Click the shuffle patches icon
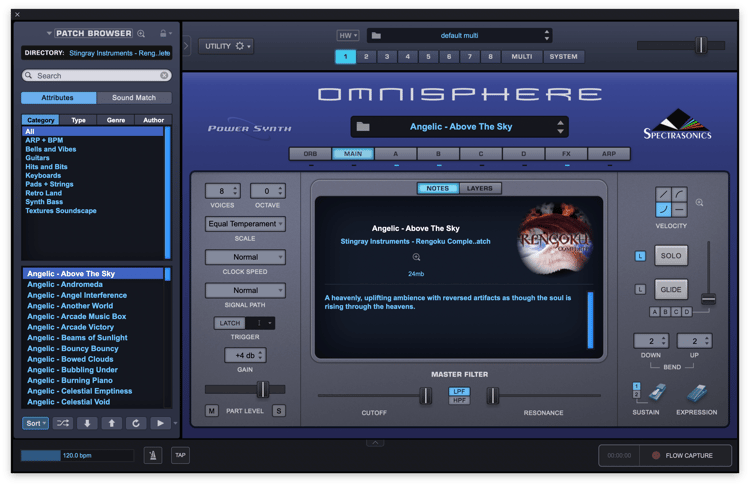The image size is (750, 486). tap(63, 423)
